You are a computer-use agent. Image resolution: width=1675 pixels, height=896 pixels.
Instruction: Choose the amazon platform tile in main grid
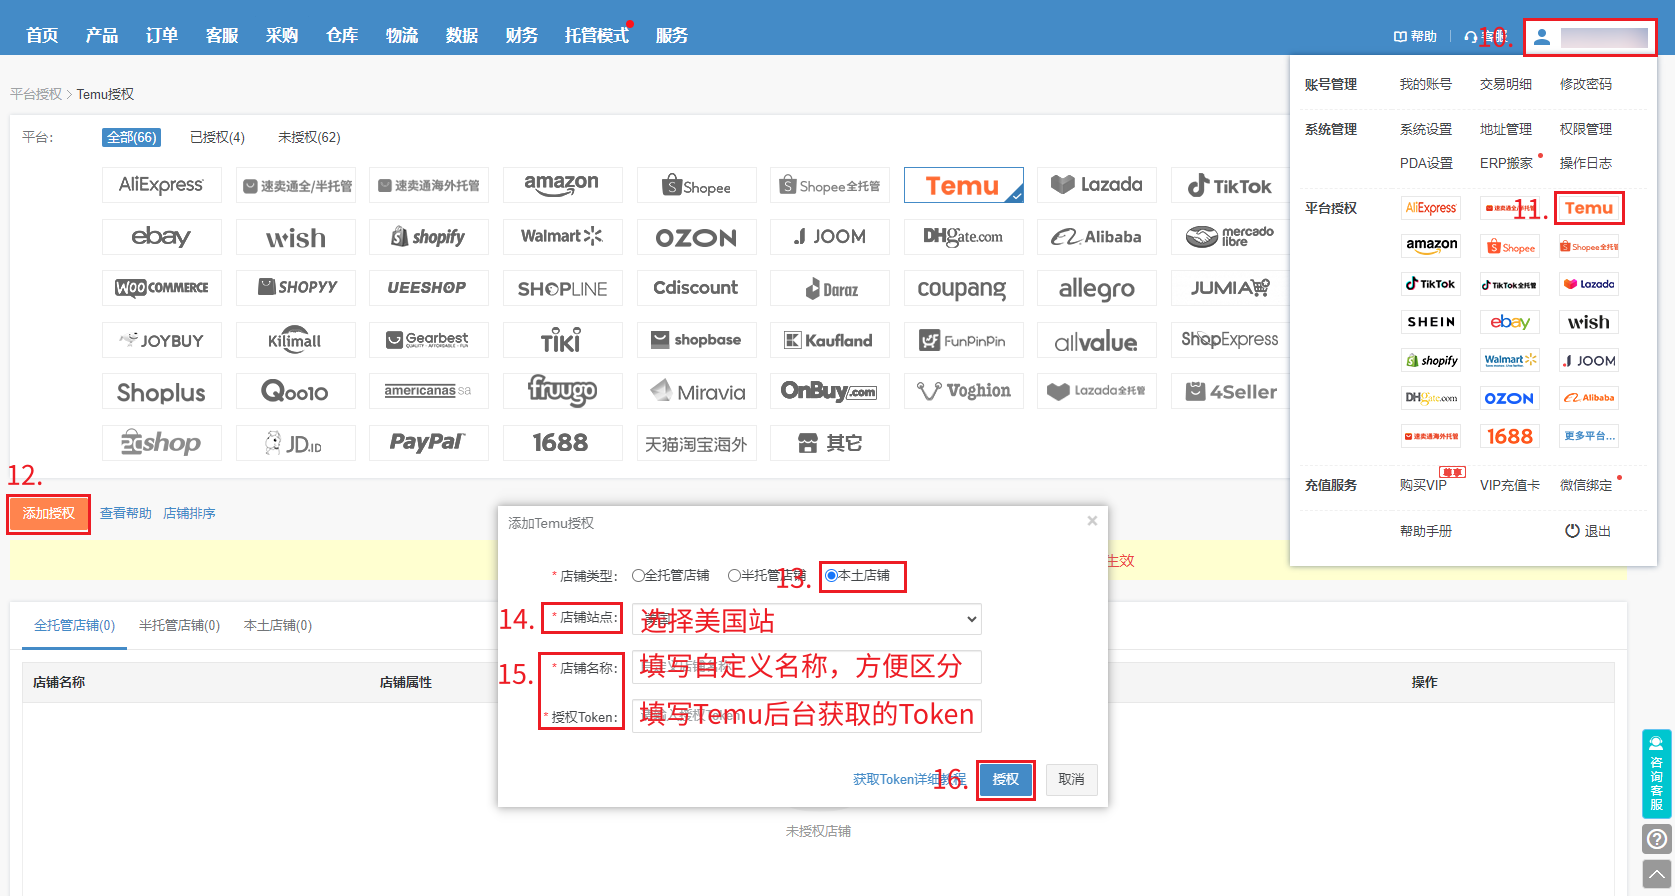pyautogui.click(x=562, y=185)
